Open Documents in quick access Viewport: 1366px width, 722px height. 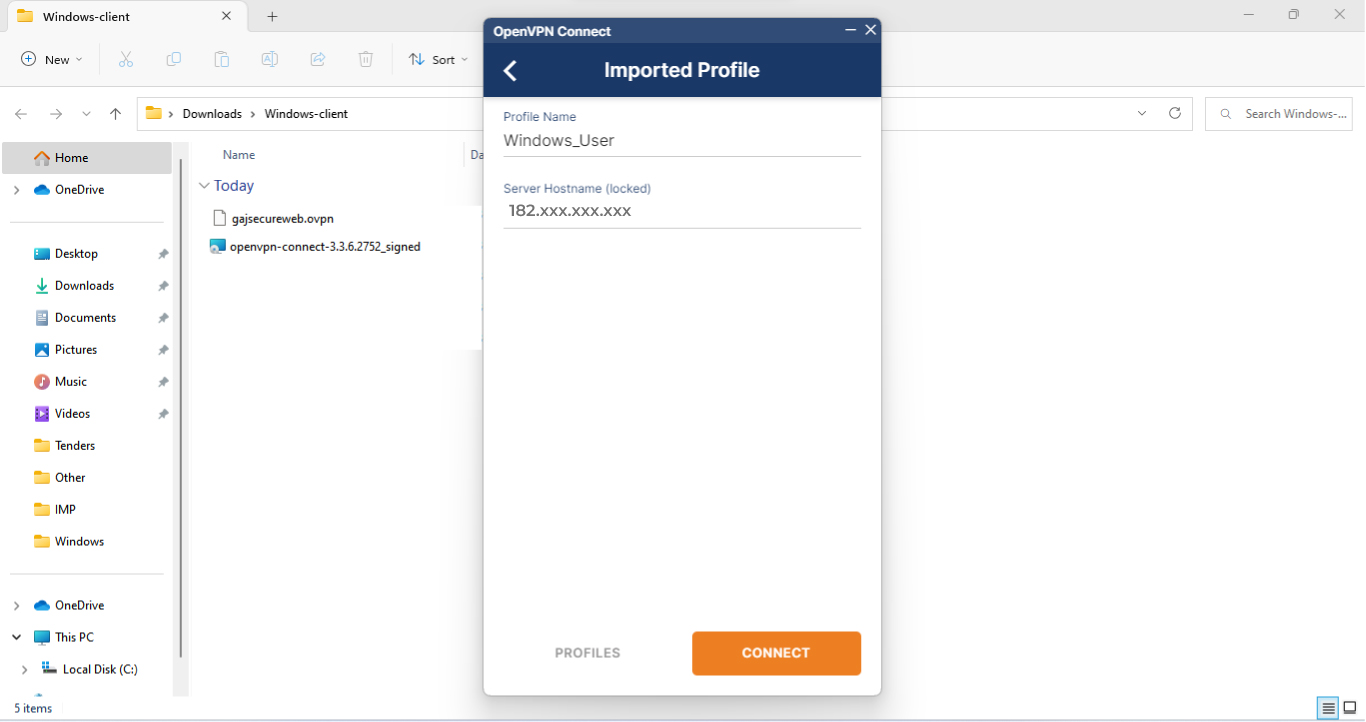tap(85, 318)
